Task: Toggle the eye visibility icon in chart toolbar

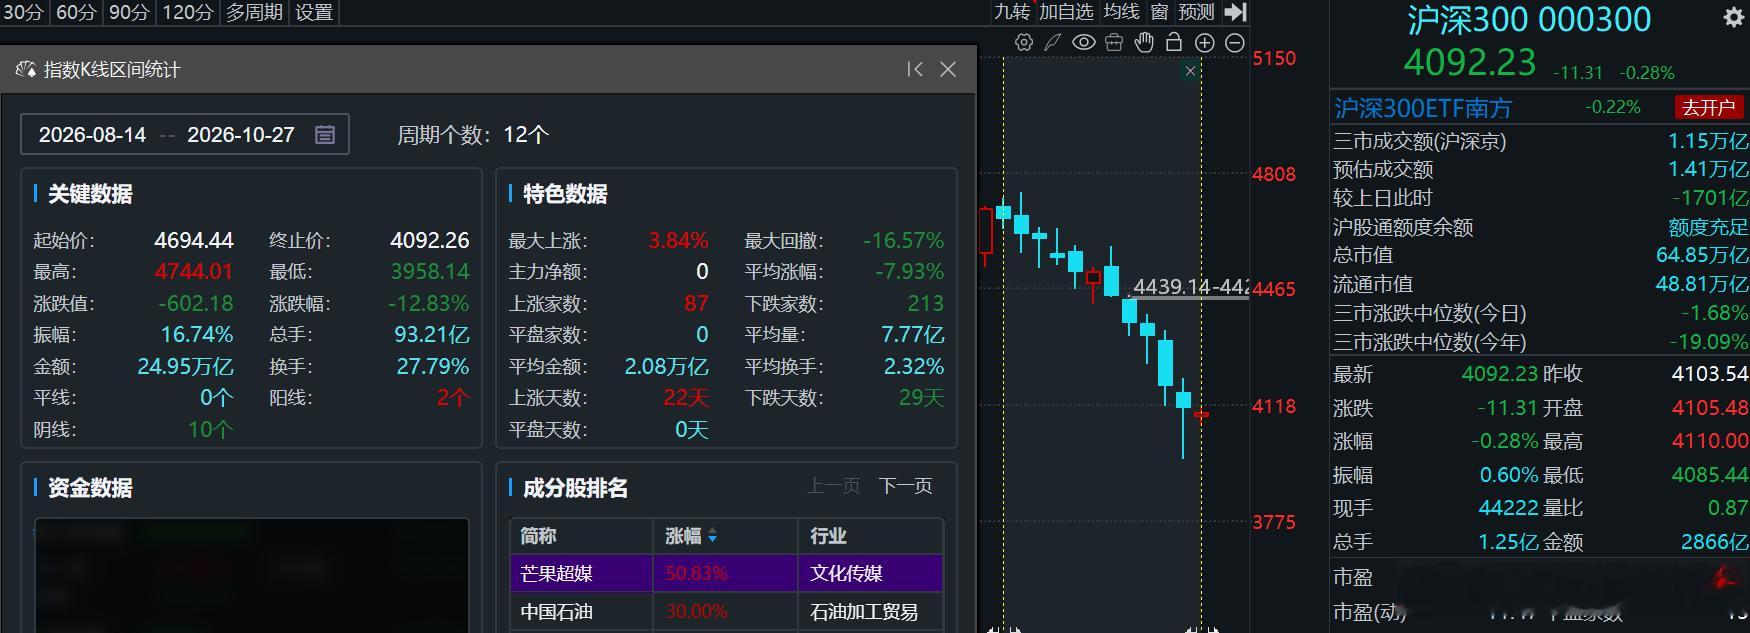Action: [1083, 42]
